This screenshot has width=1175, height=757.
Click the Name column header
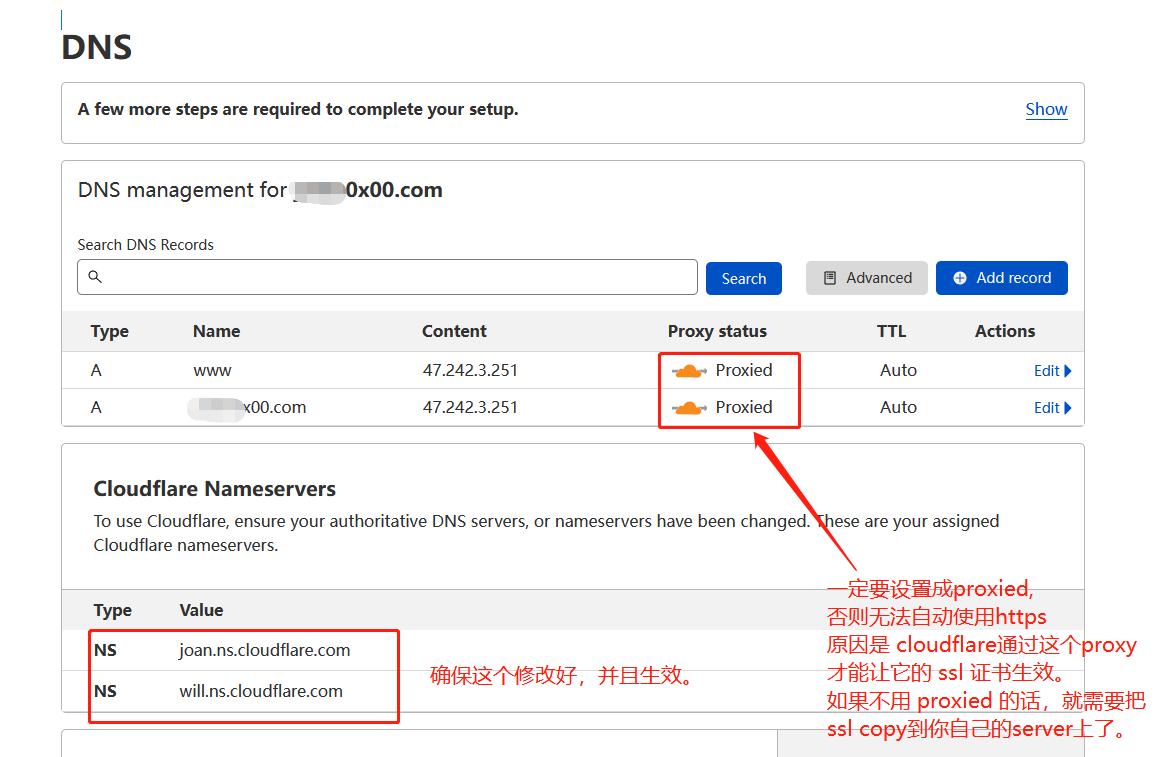tap(216, 331)
